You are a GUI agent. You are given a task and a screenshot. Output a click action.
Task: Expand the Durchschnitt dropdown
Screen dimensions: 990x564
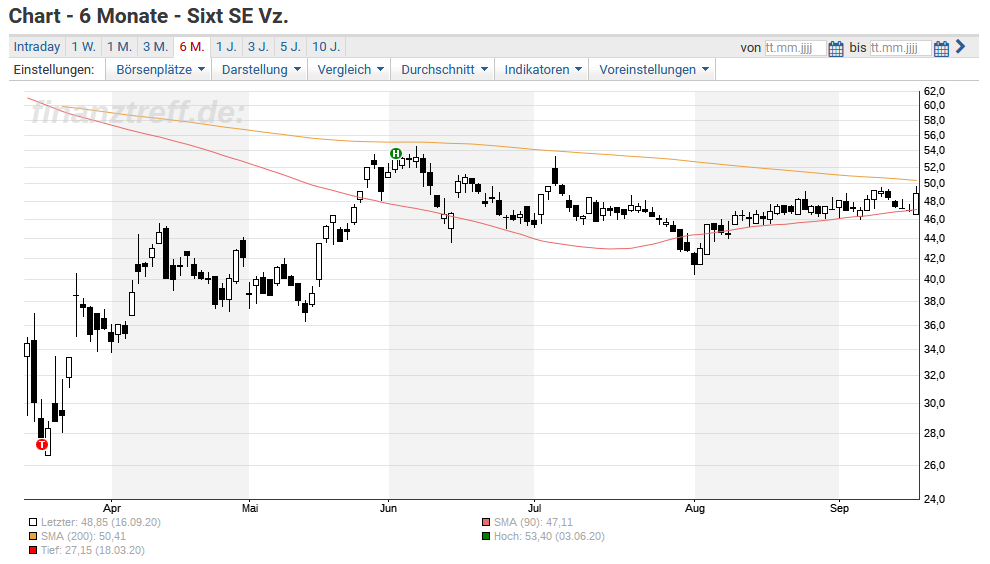[444, 69]
